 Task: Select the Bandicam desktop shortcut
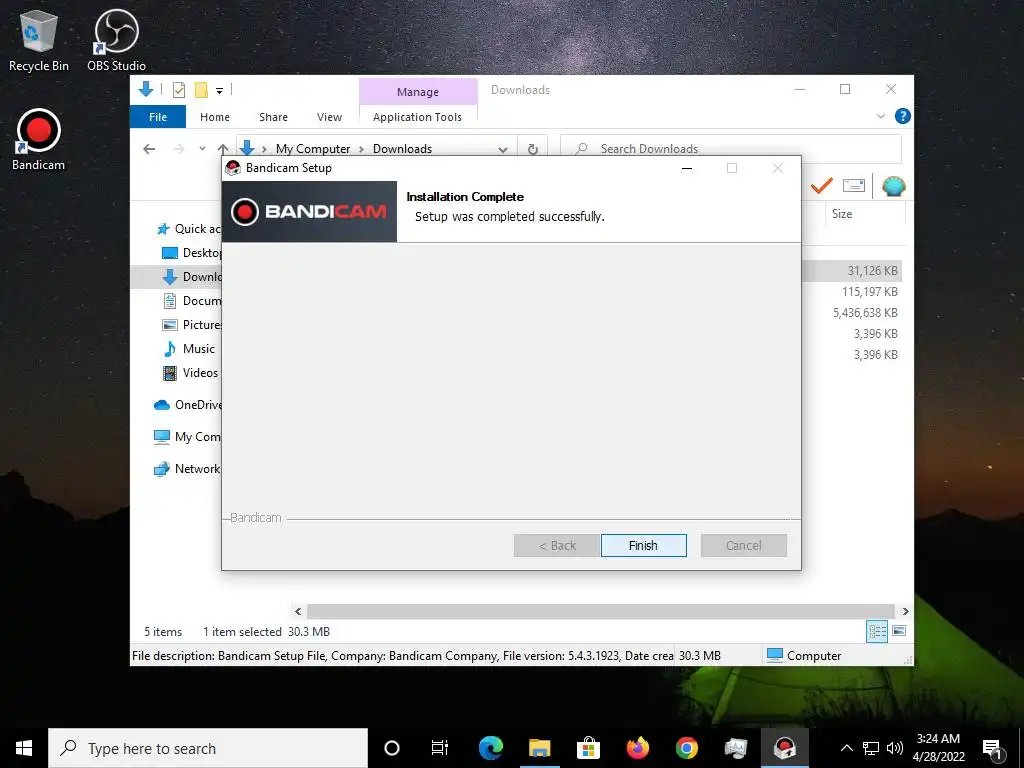39,140
